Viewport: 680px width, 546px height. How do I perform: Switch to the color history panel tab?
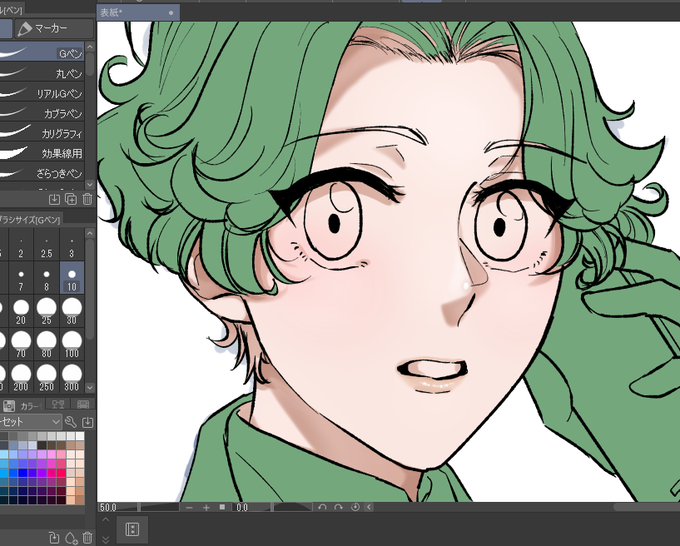point(82,404)
